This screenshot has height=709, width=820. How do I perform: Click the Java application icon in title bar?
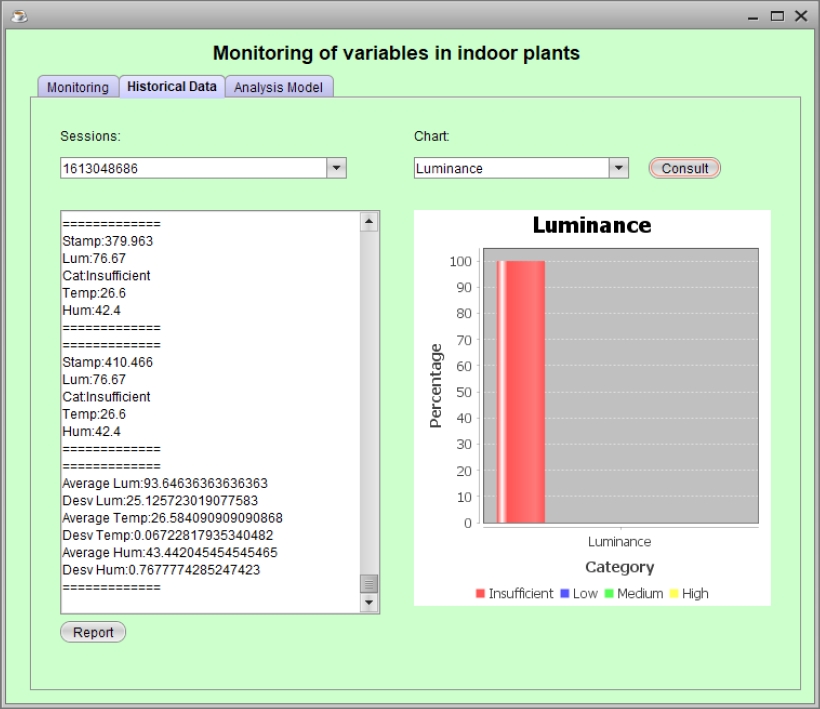pyautogui.click(x=16, y=16)
